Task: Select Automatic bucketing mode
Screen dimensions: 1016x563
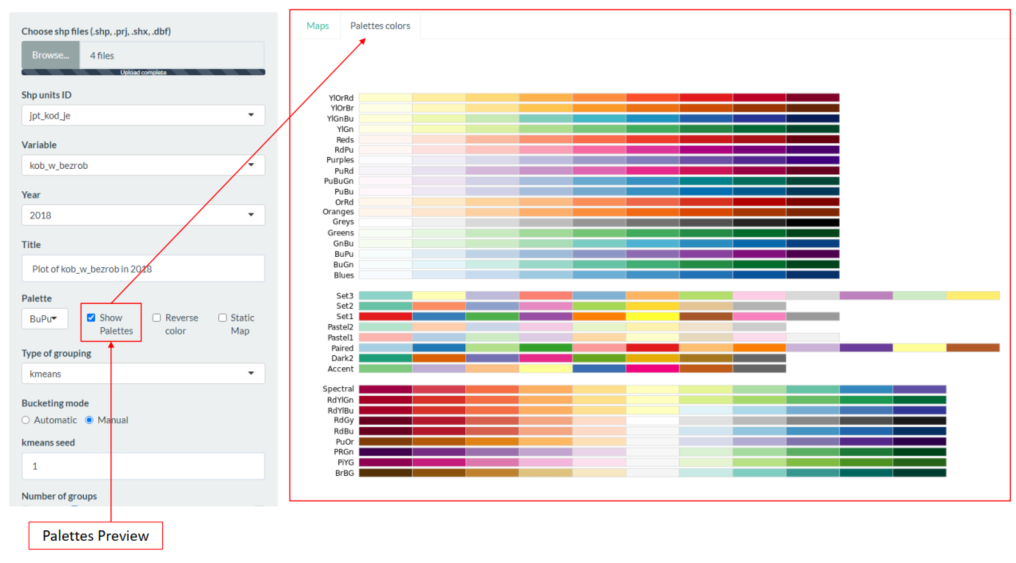Action: (26, 420)
